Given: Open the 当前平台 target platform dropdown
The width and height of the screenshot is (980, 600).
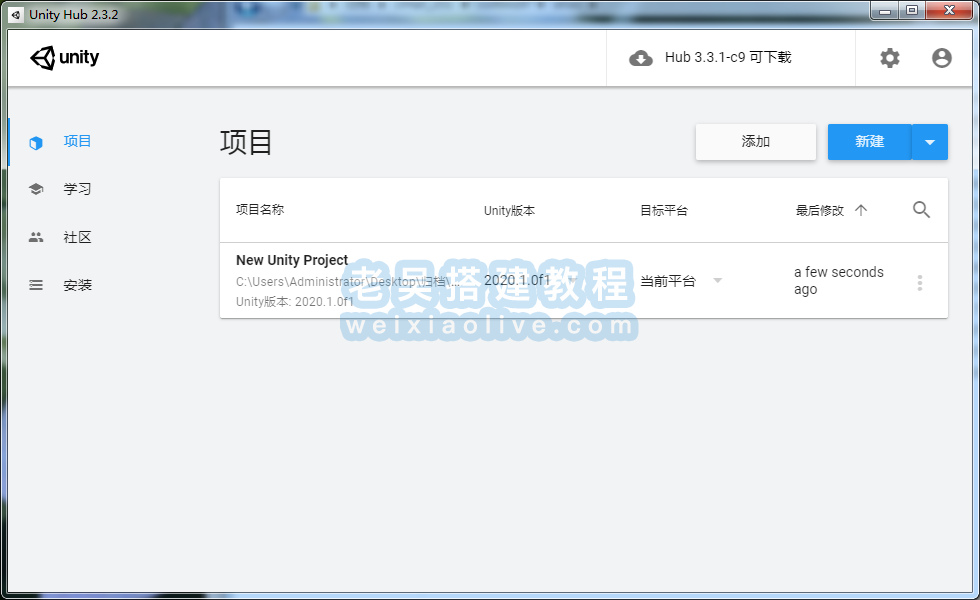Looking at the screenshot, I should pos(670,281).
